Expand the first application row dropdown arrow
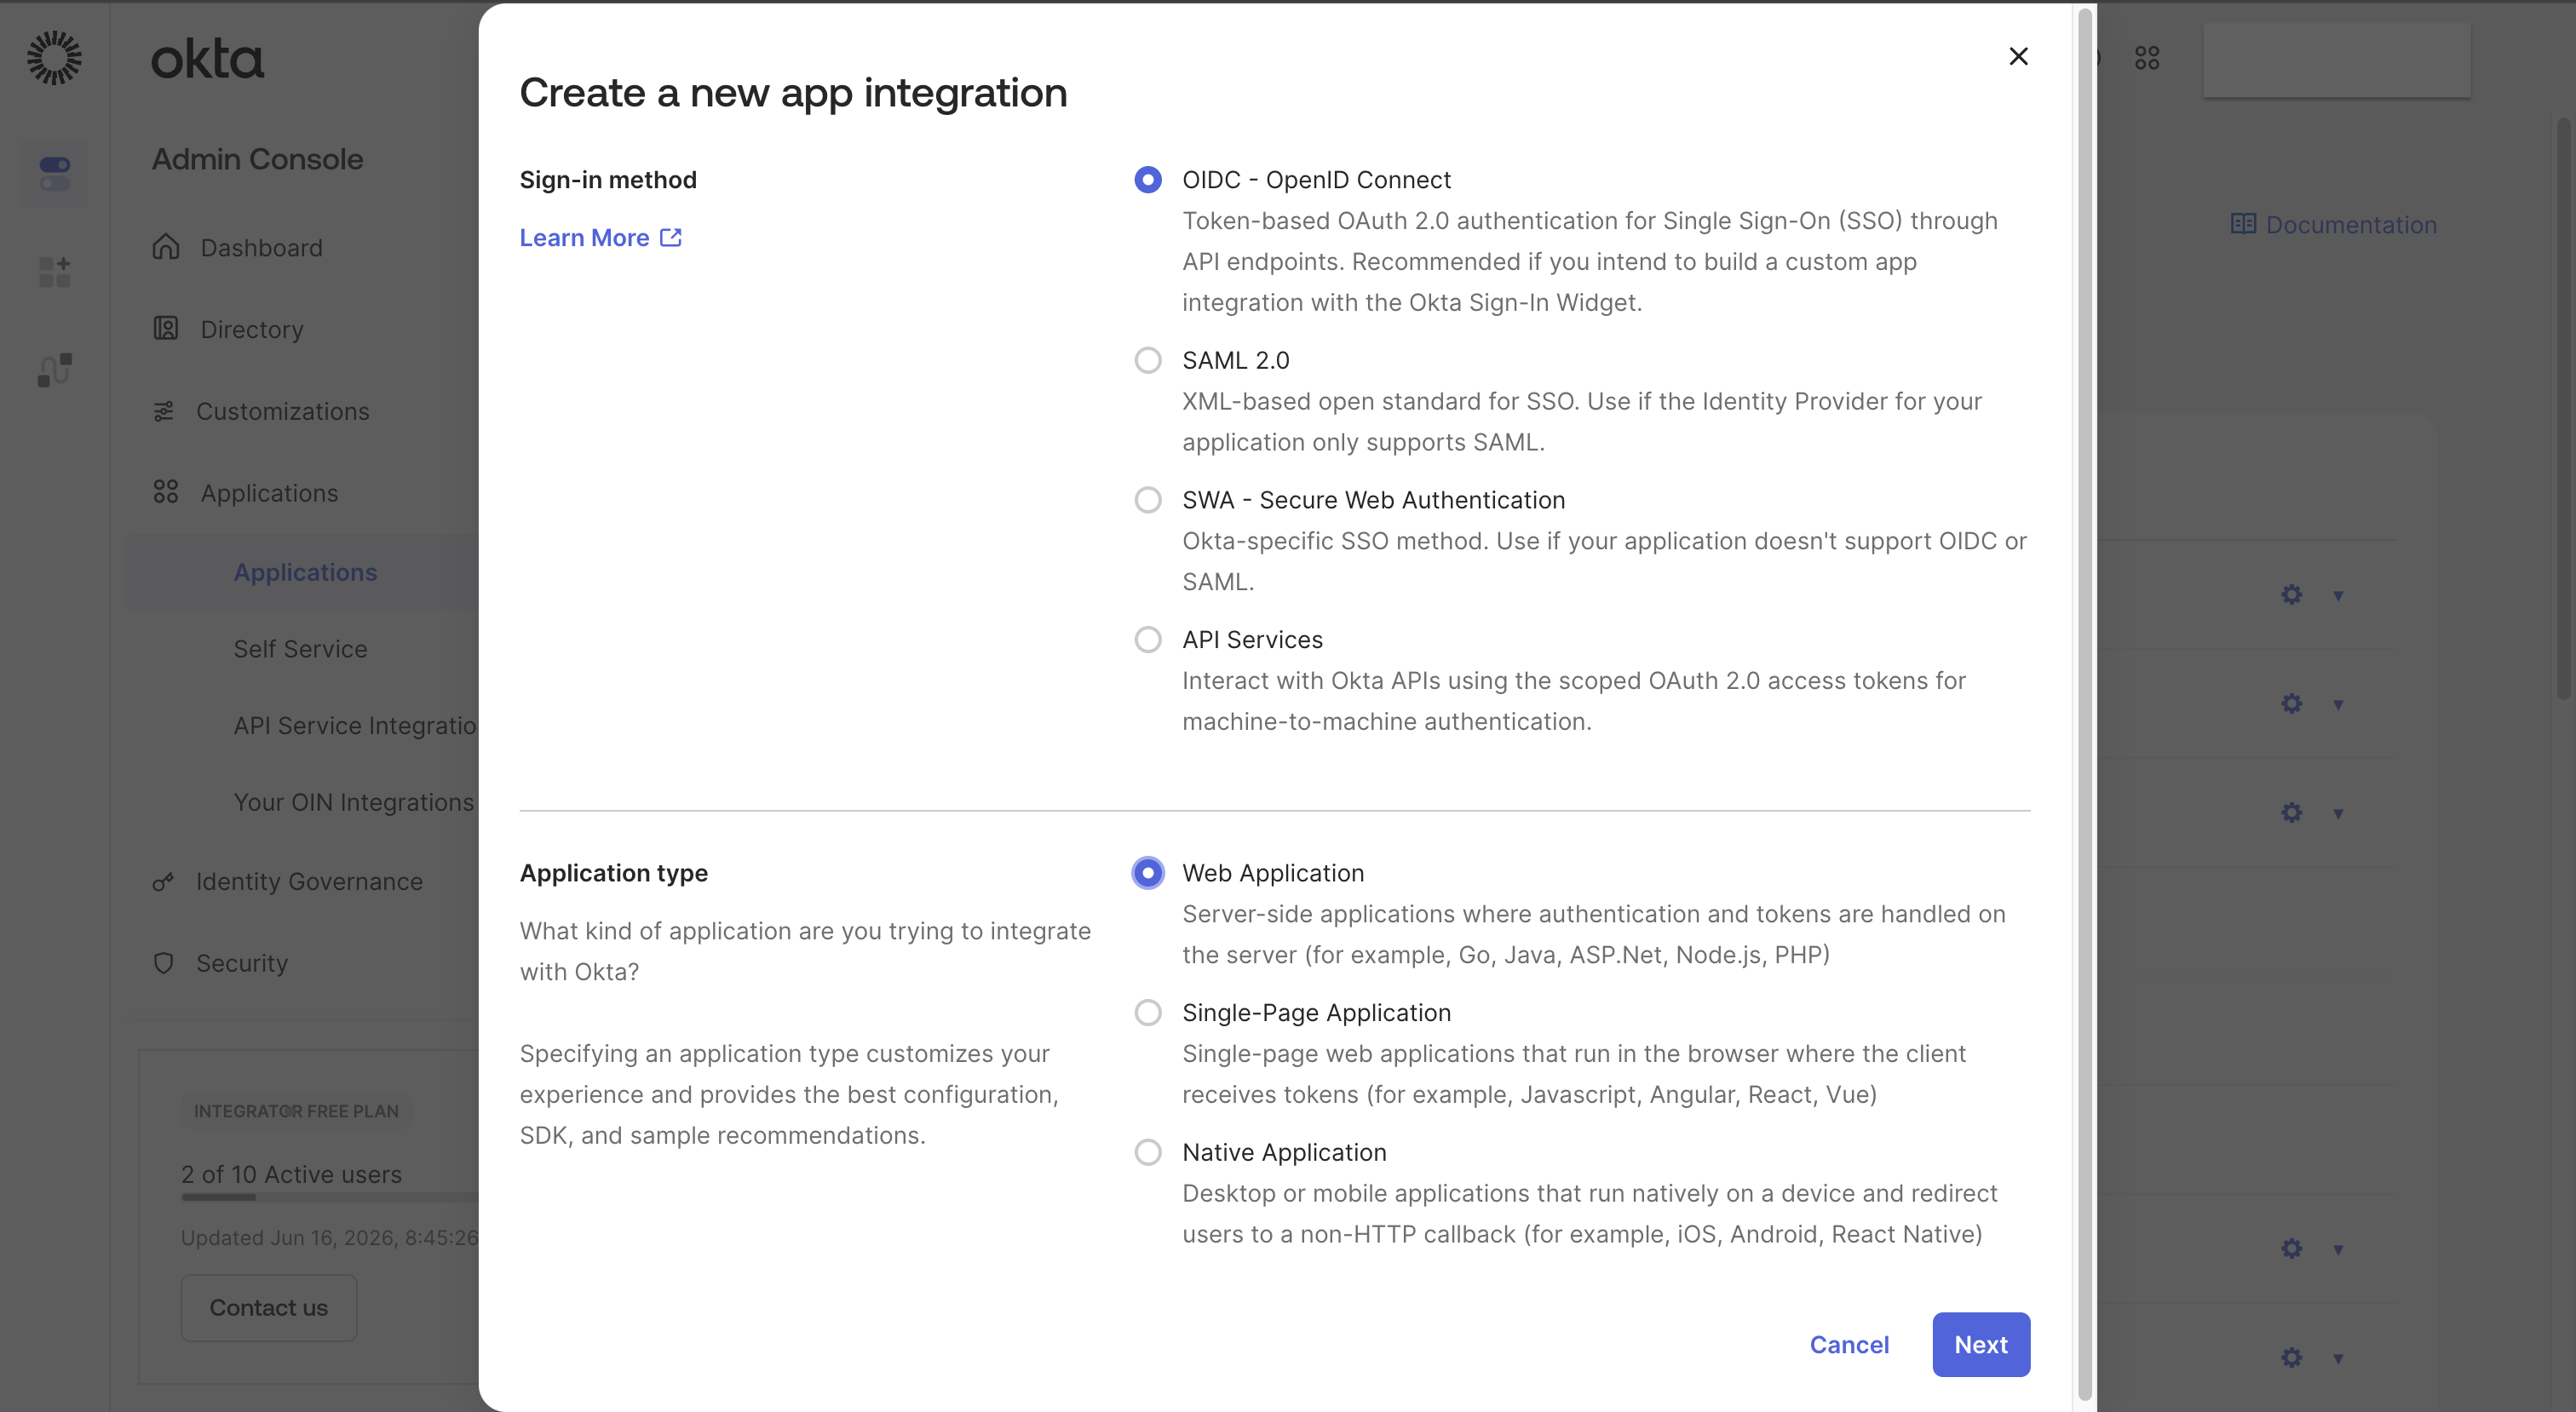This screenshot has height=1412, width=2576. click(2338, 596)
